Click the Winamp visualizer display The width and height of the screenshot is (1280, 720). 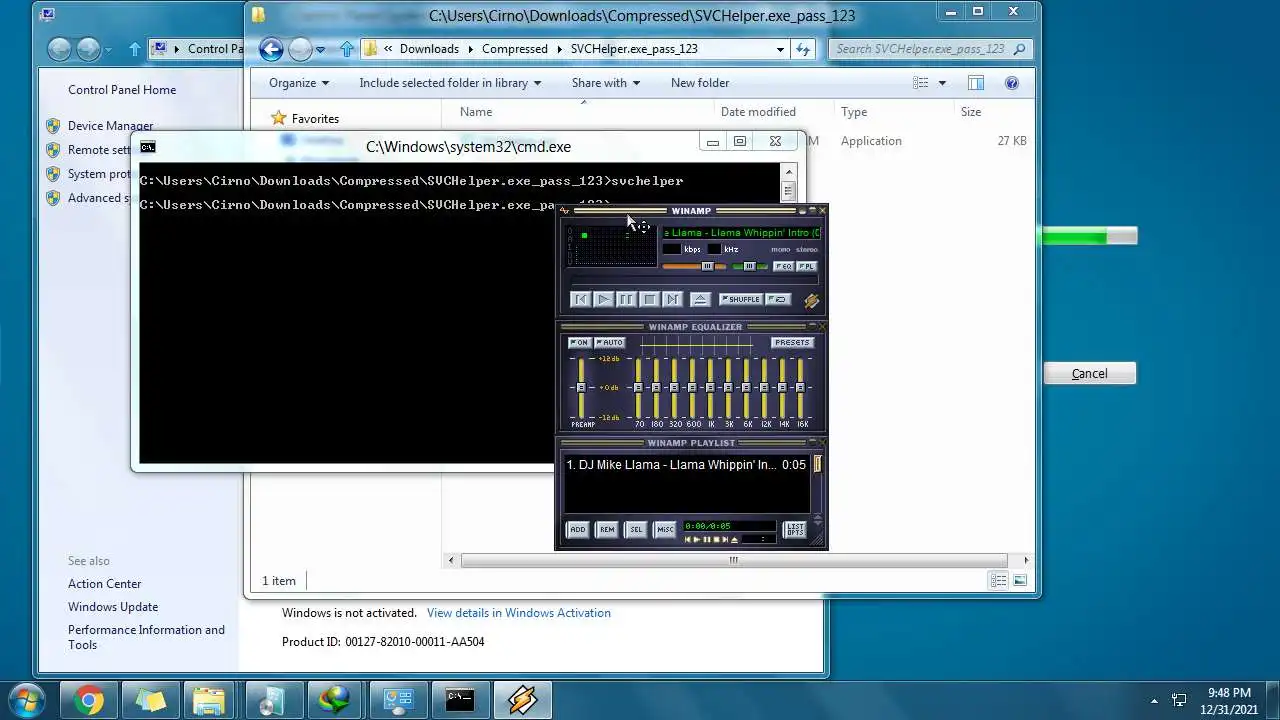(611, 247)
